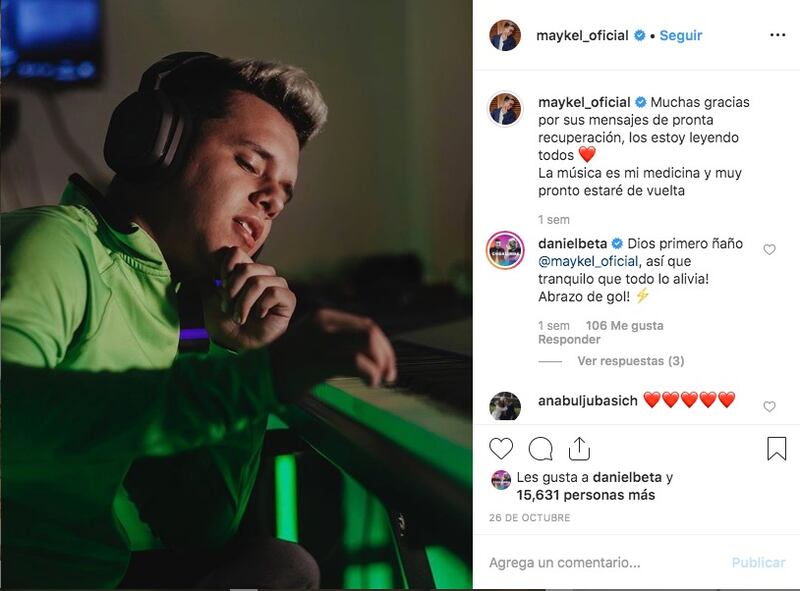Click the Publicar comment button
This screenshot has height=591, width=800.
click(x=758, y=562)
